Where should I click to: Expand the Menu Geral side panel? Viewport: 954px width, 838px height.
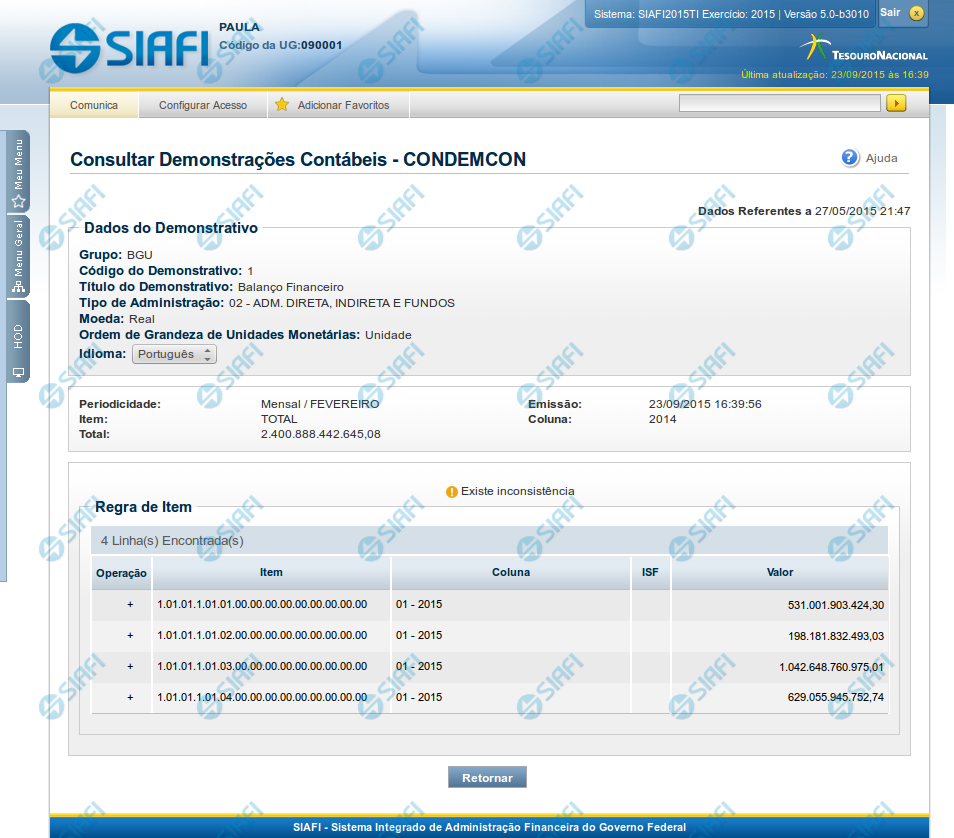[18, 256]
